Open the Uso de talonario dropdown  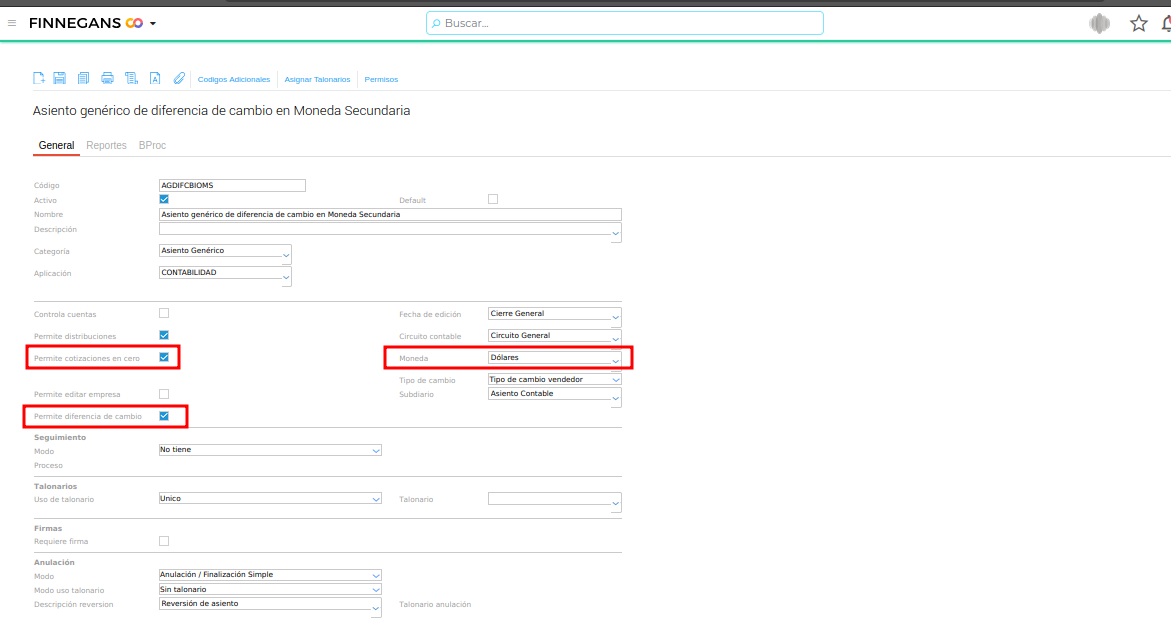(x=270, y=498)
